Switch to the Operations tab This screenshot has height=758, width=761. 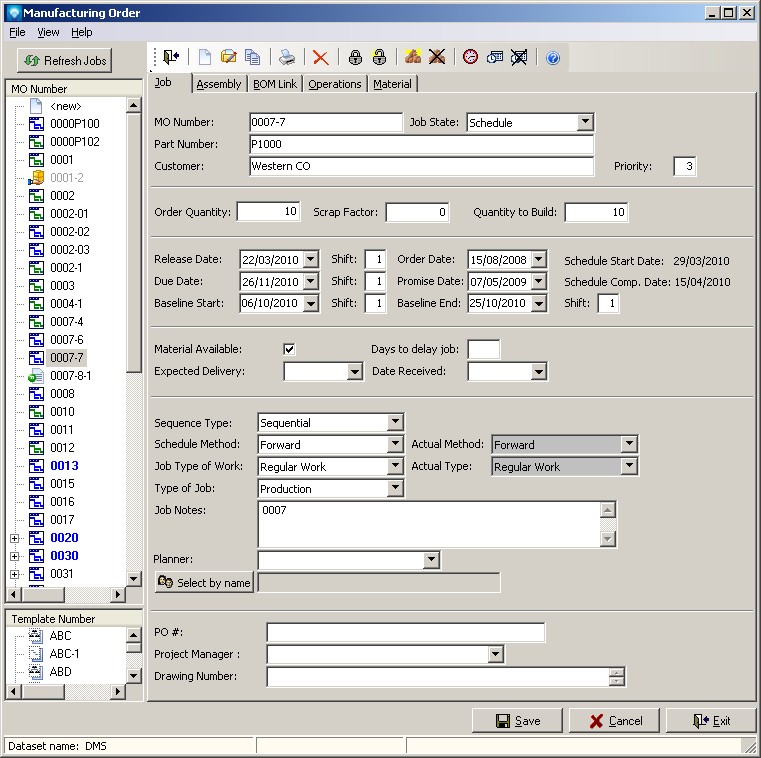click(x=334, y=84)
